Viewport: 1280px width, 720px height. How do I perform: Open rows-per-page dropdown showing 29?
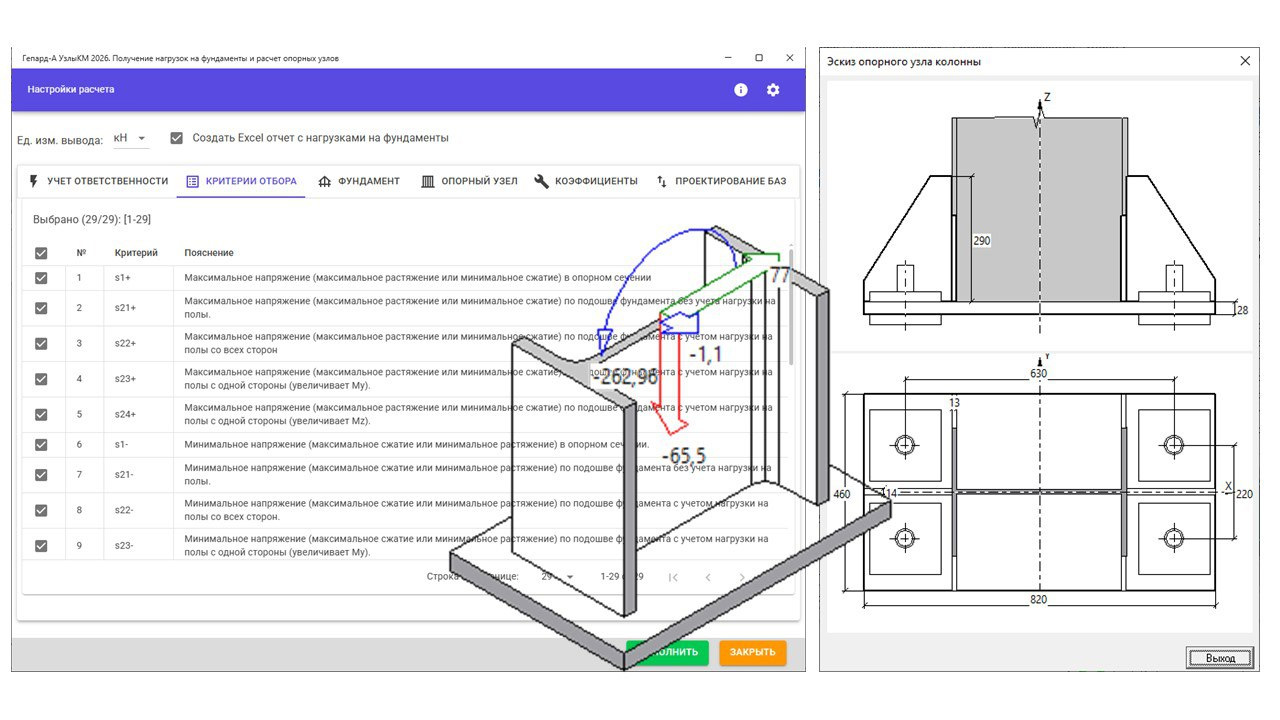pyautogui.click(x=558, y=577)
